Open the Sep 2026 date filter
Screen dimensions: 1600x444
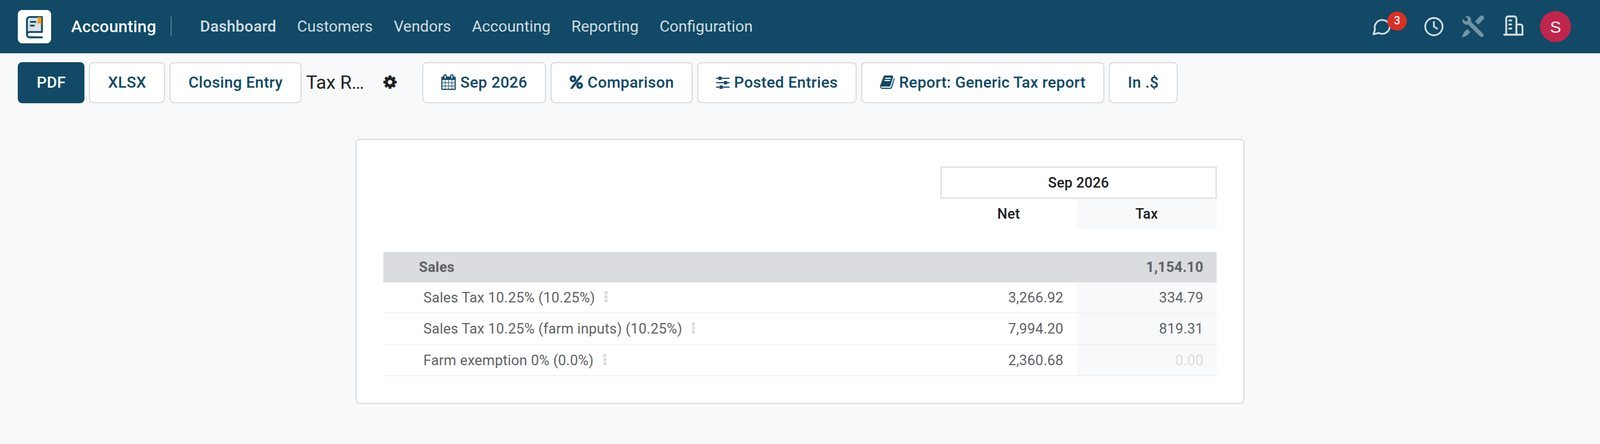tap(484, 82)
